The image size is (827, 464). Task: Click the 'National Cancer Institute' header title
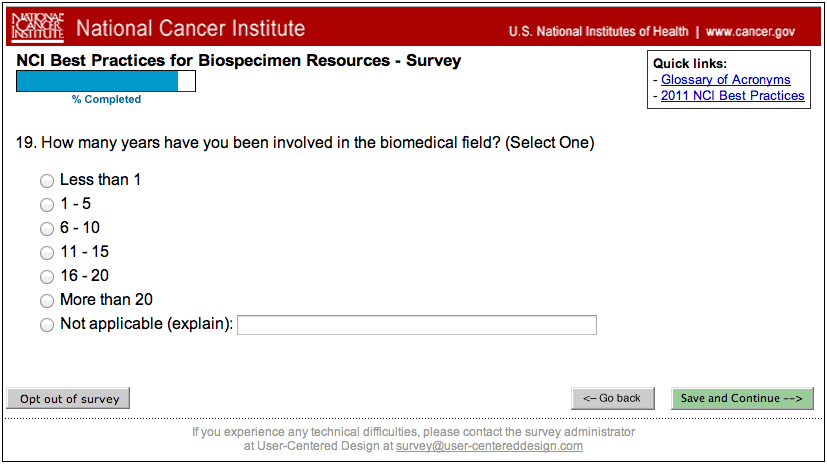190,29
